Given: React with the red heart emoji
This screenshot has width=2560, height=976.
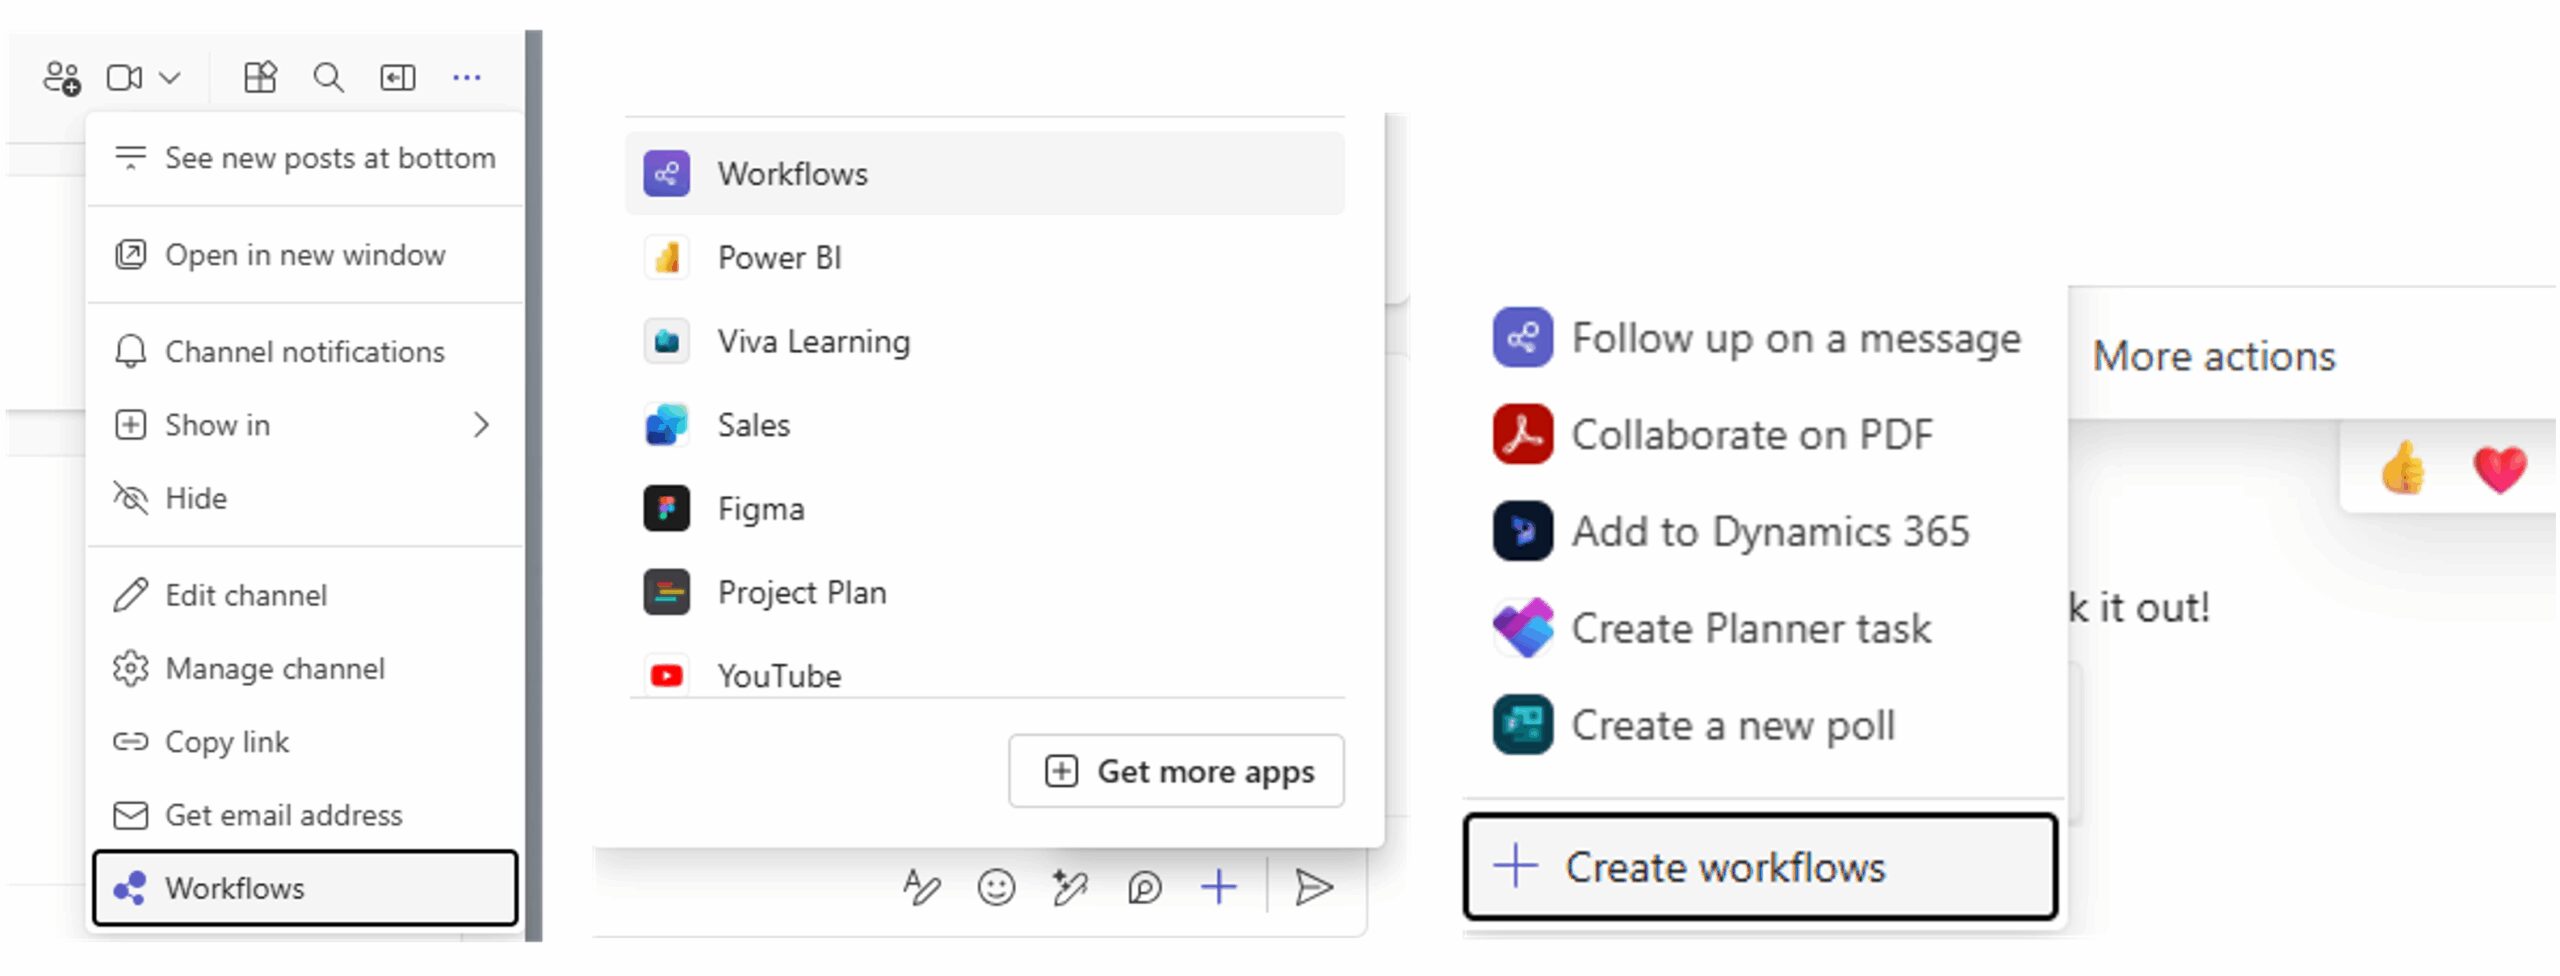Looking at the screenshot, I should point(2499,468).
